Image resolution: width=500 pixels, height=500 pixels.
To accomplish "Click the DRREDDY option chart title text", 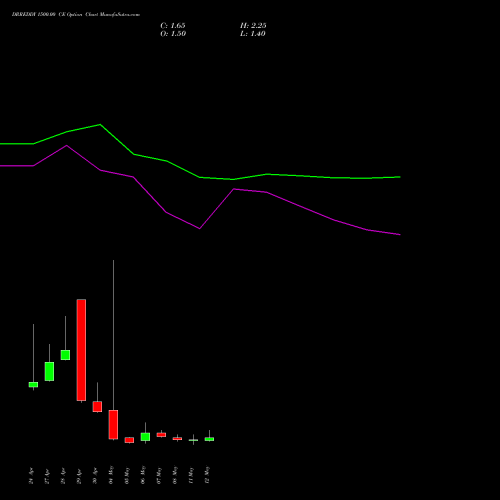I will click(76, 15).
